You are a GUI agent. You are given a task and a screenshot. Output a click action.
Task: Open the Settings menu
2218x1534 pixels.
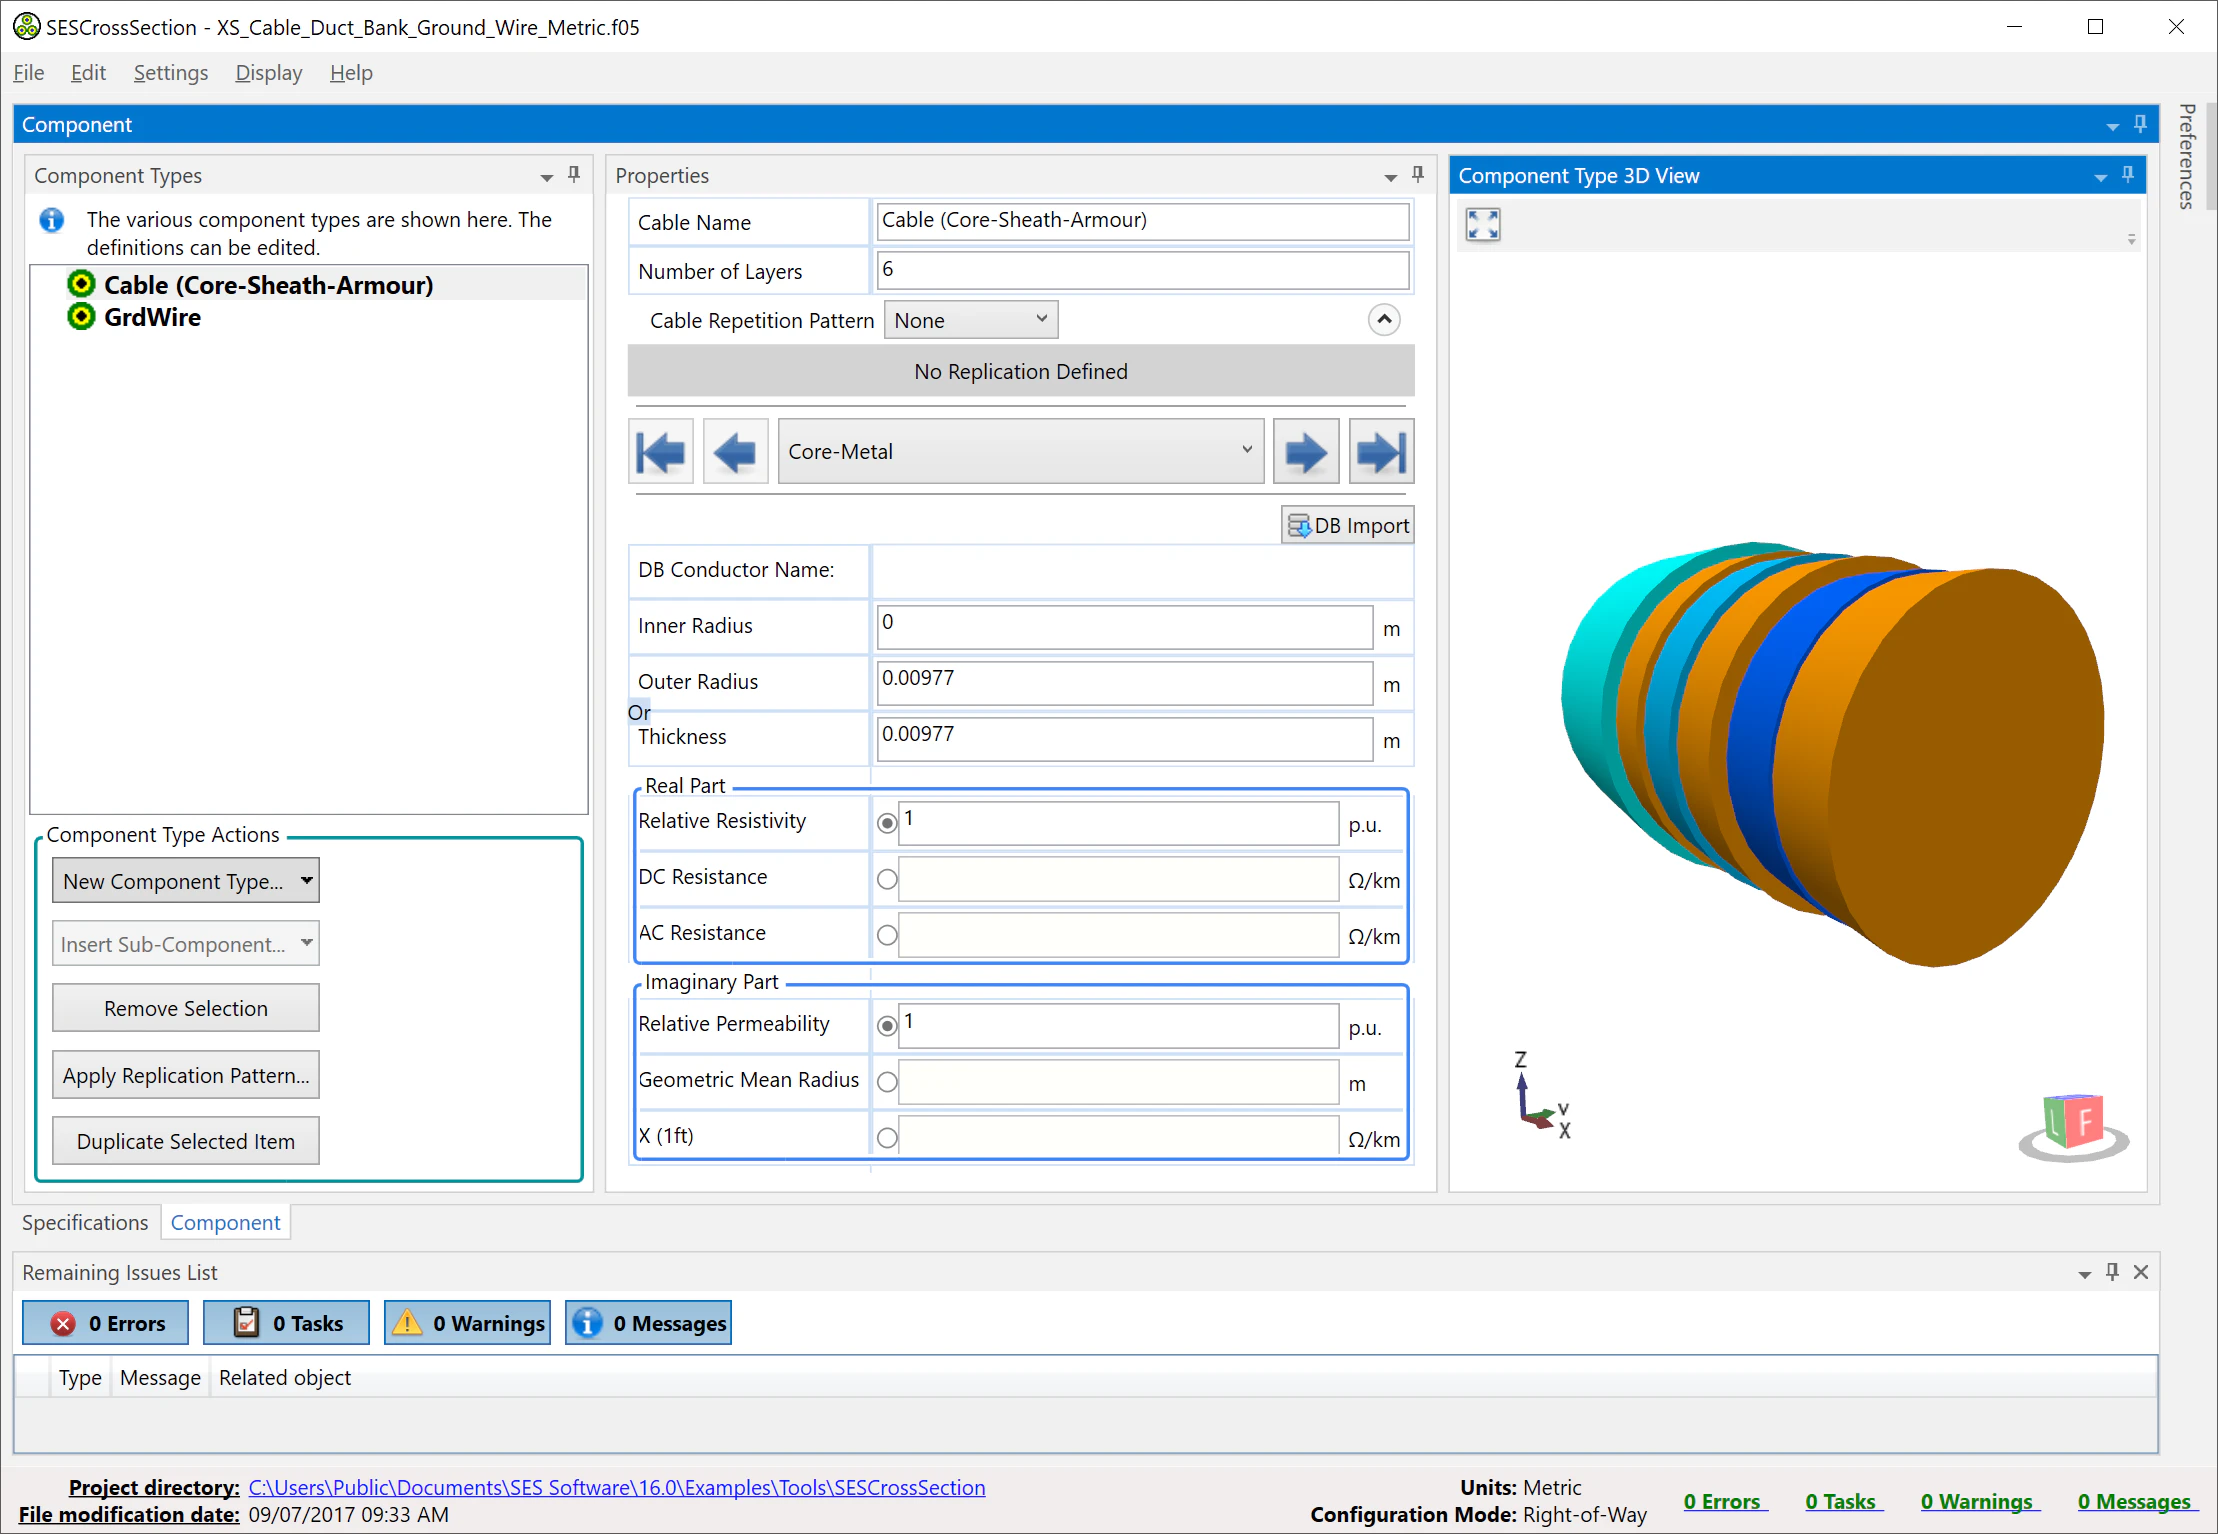tap(170, 72)
